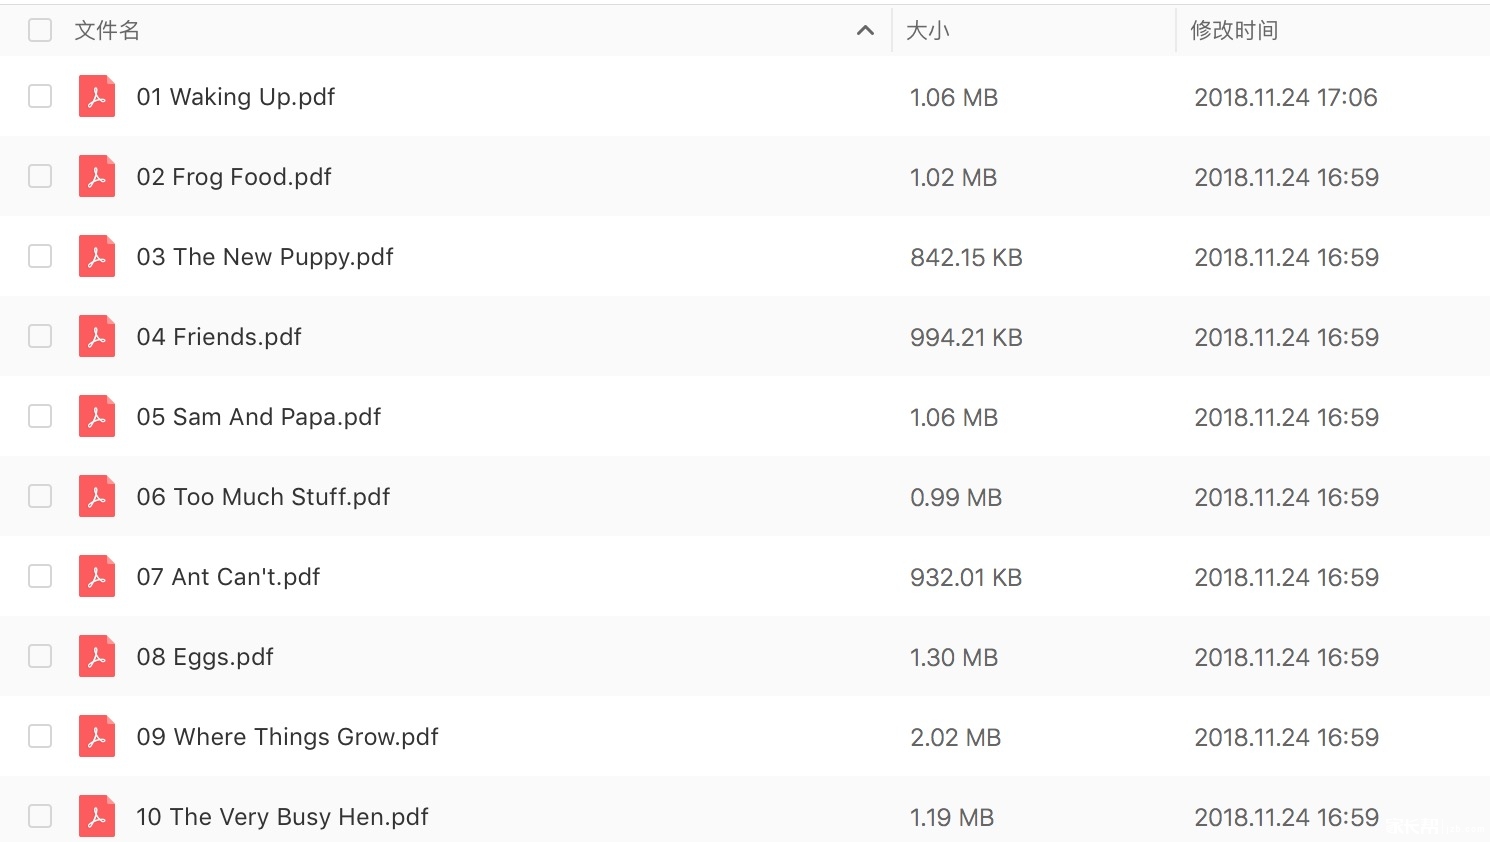The image size is (1490, 842).
Task: Select checkbox for 02 Frog Food.pdf
Action: (40, 176)
